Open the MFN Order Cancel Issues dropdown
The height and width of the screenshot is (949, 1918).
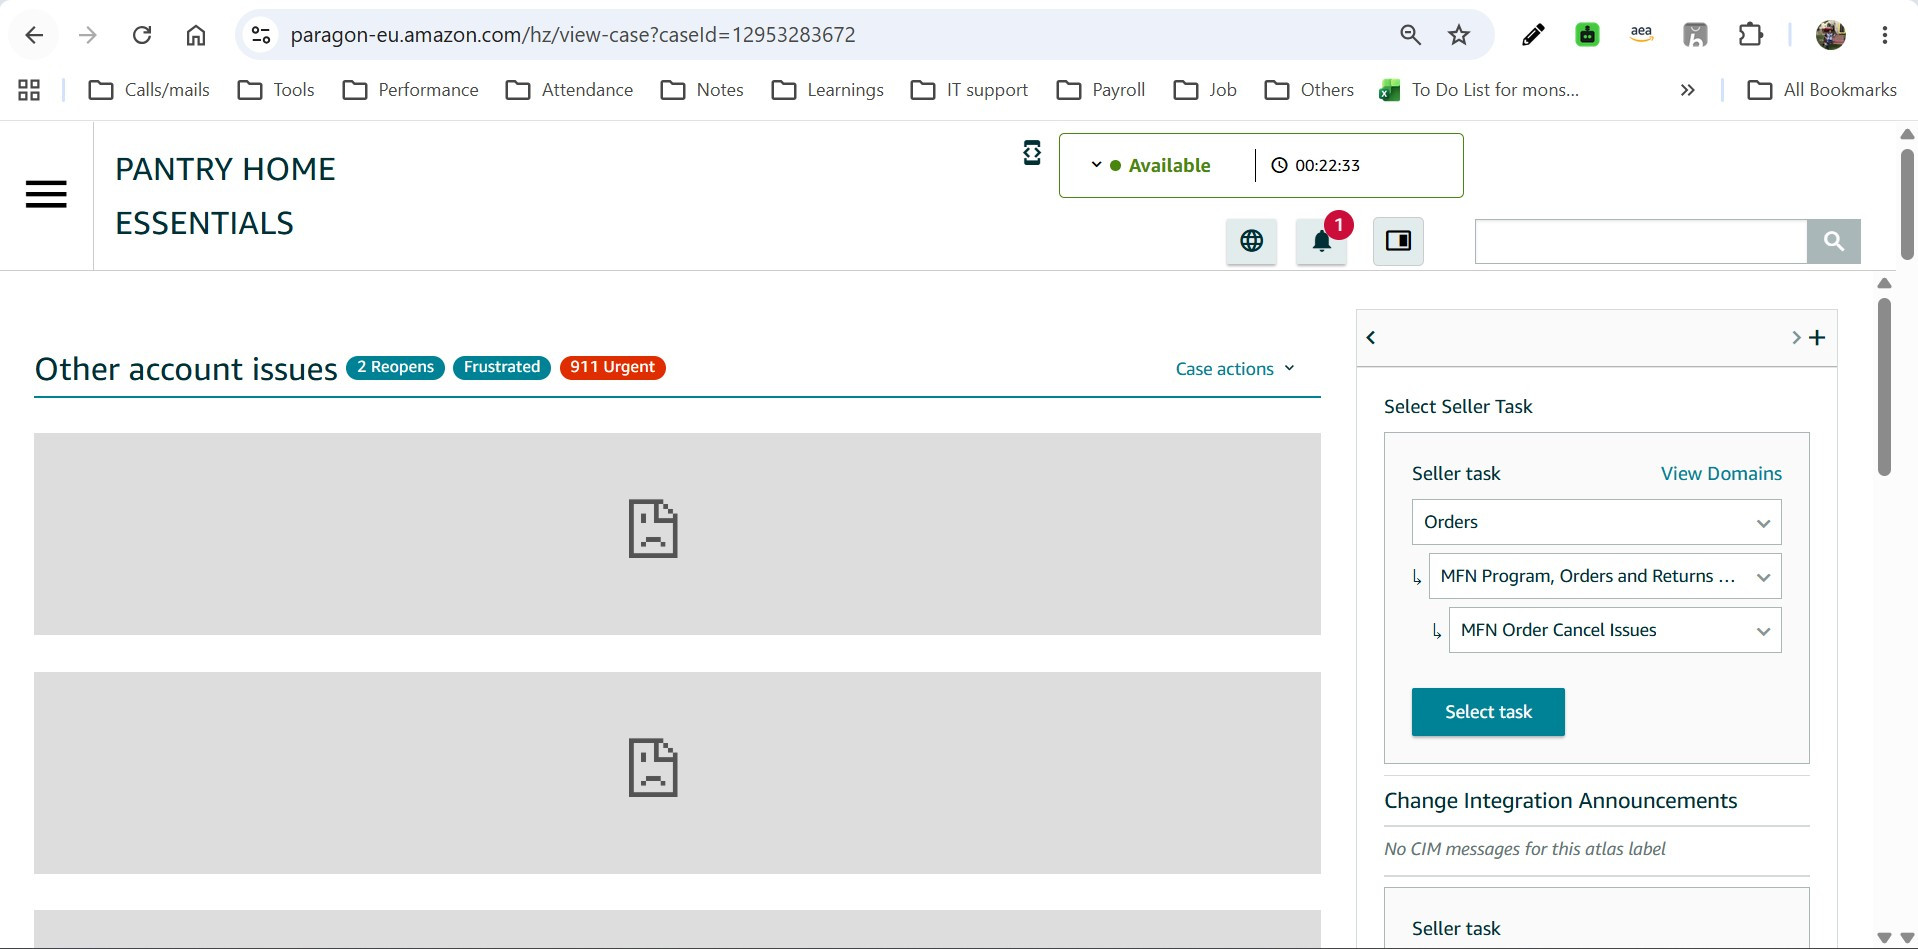pyautogui.click(x=1615, y=630)
